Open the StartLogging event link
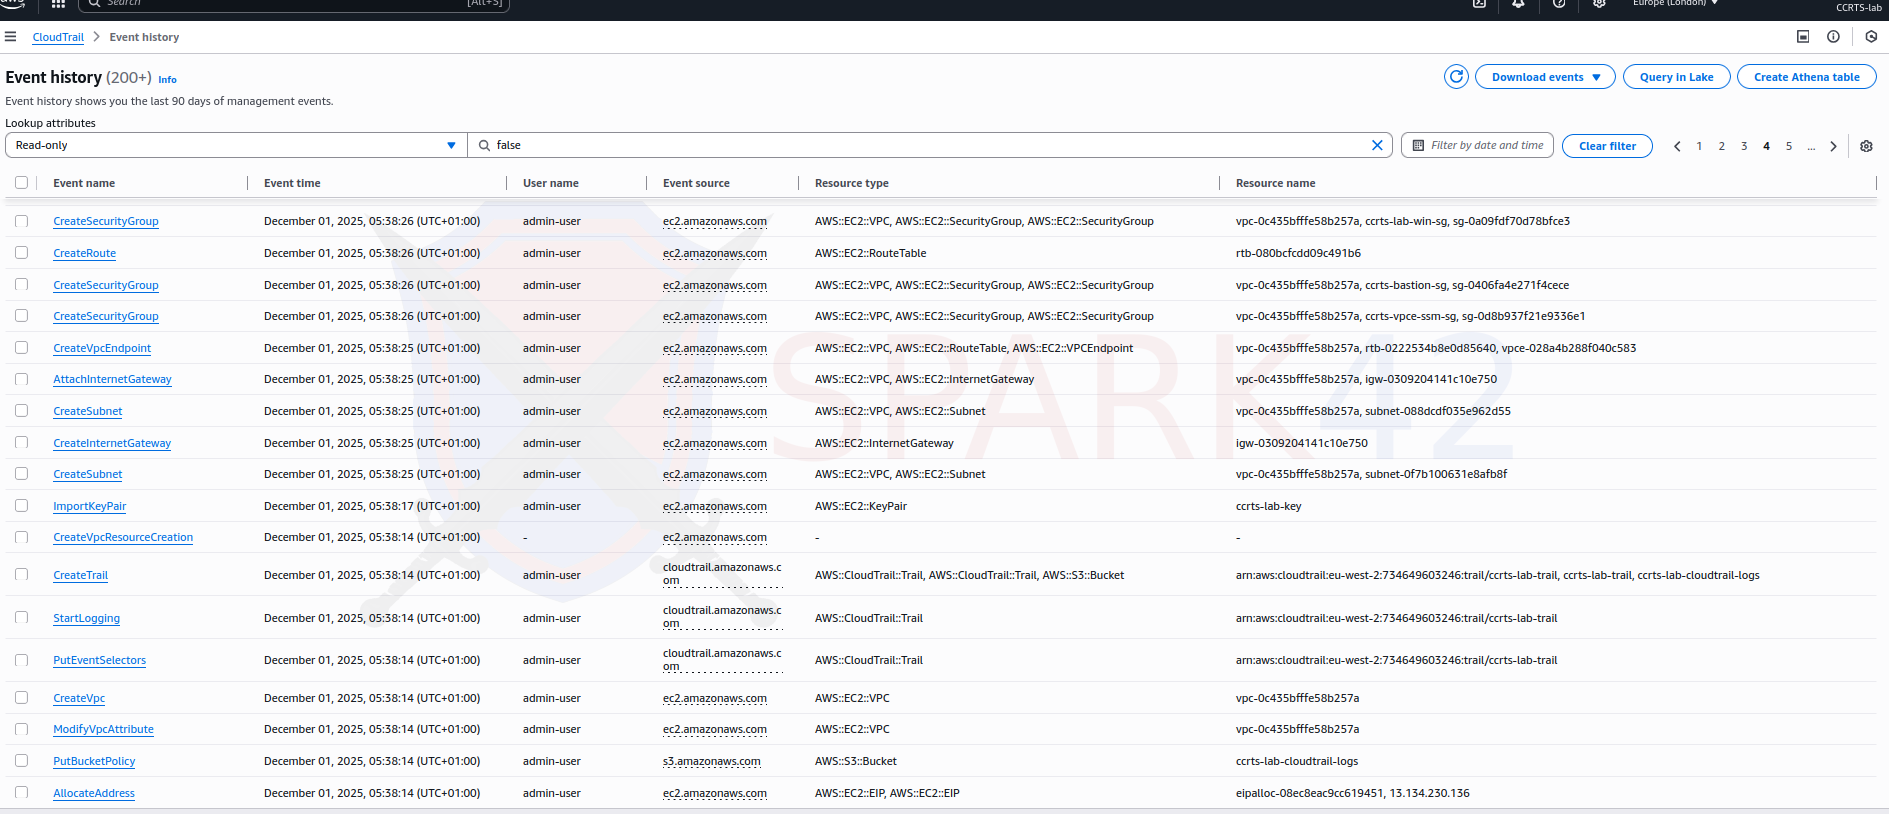This screenshot has width=1889, height=814. tap(86, 618)
